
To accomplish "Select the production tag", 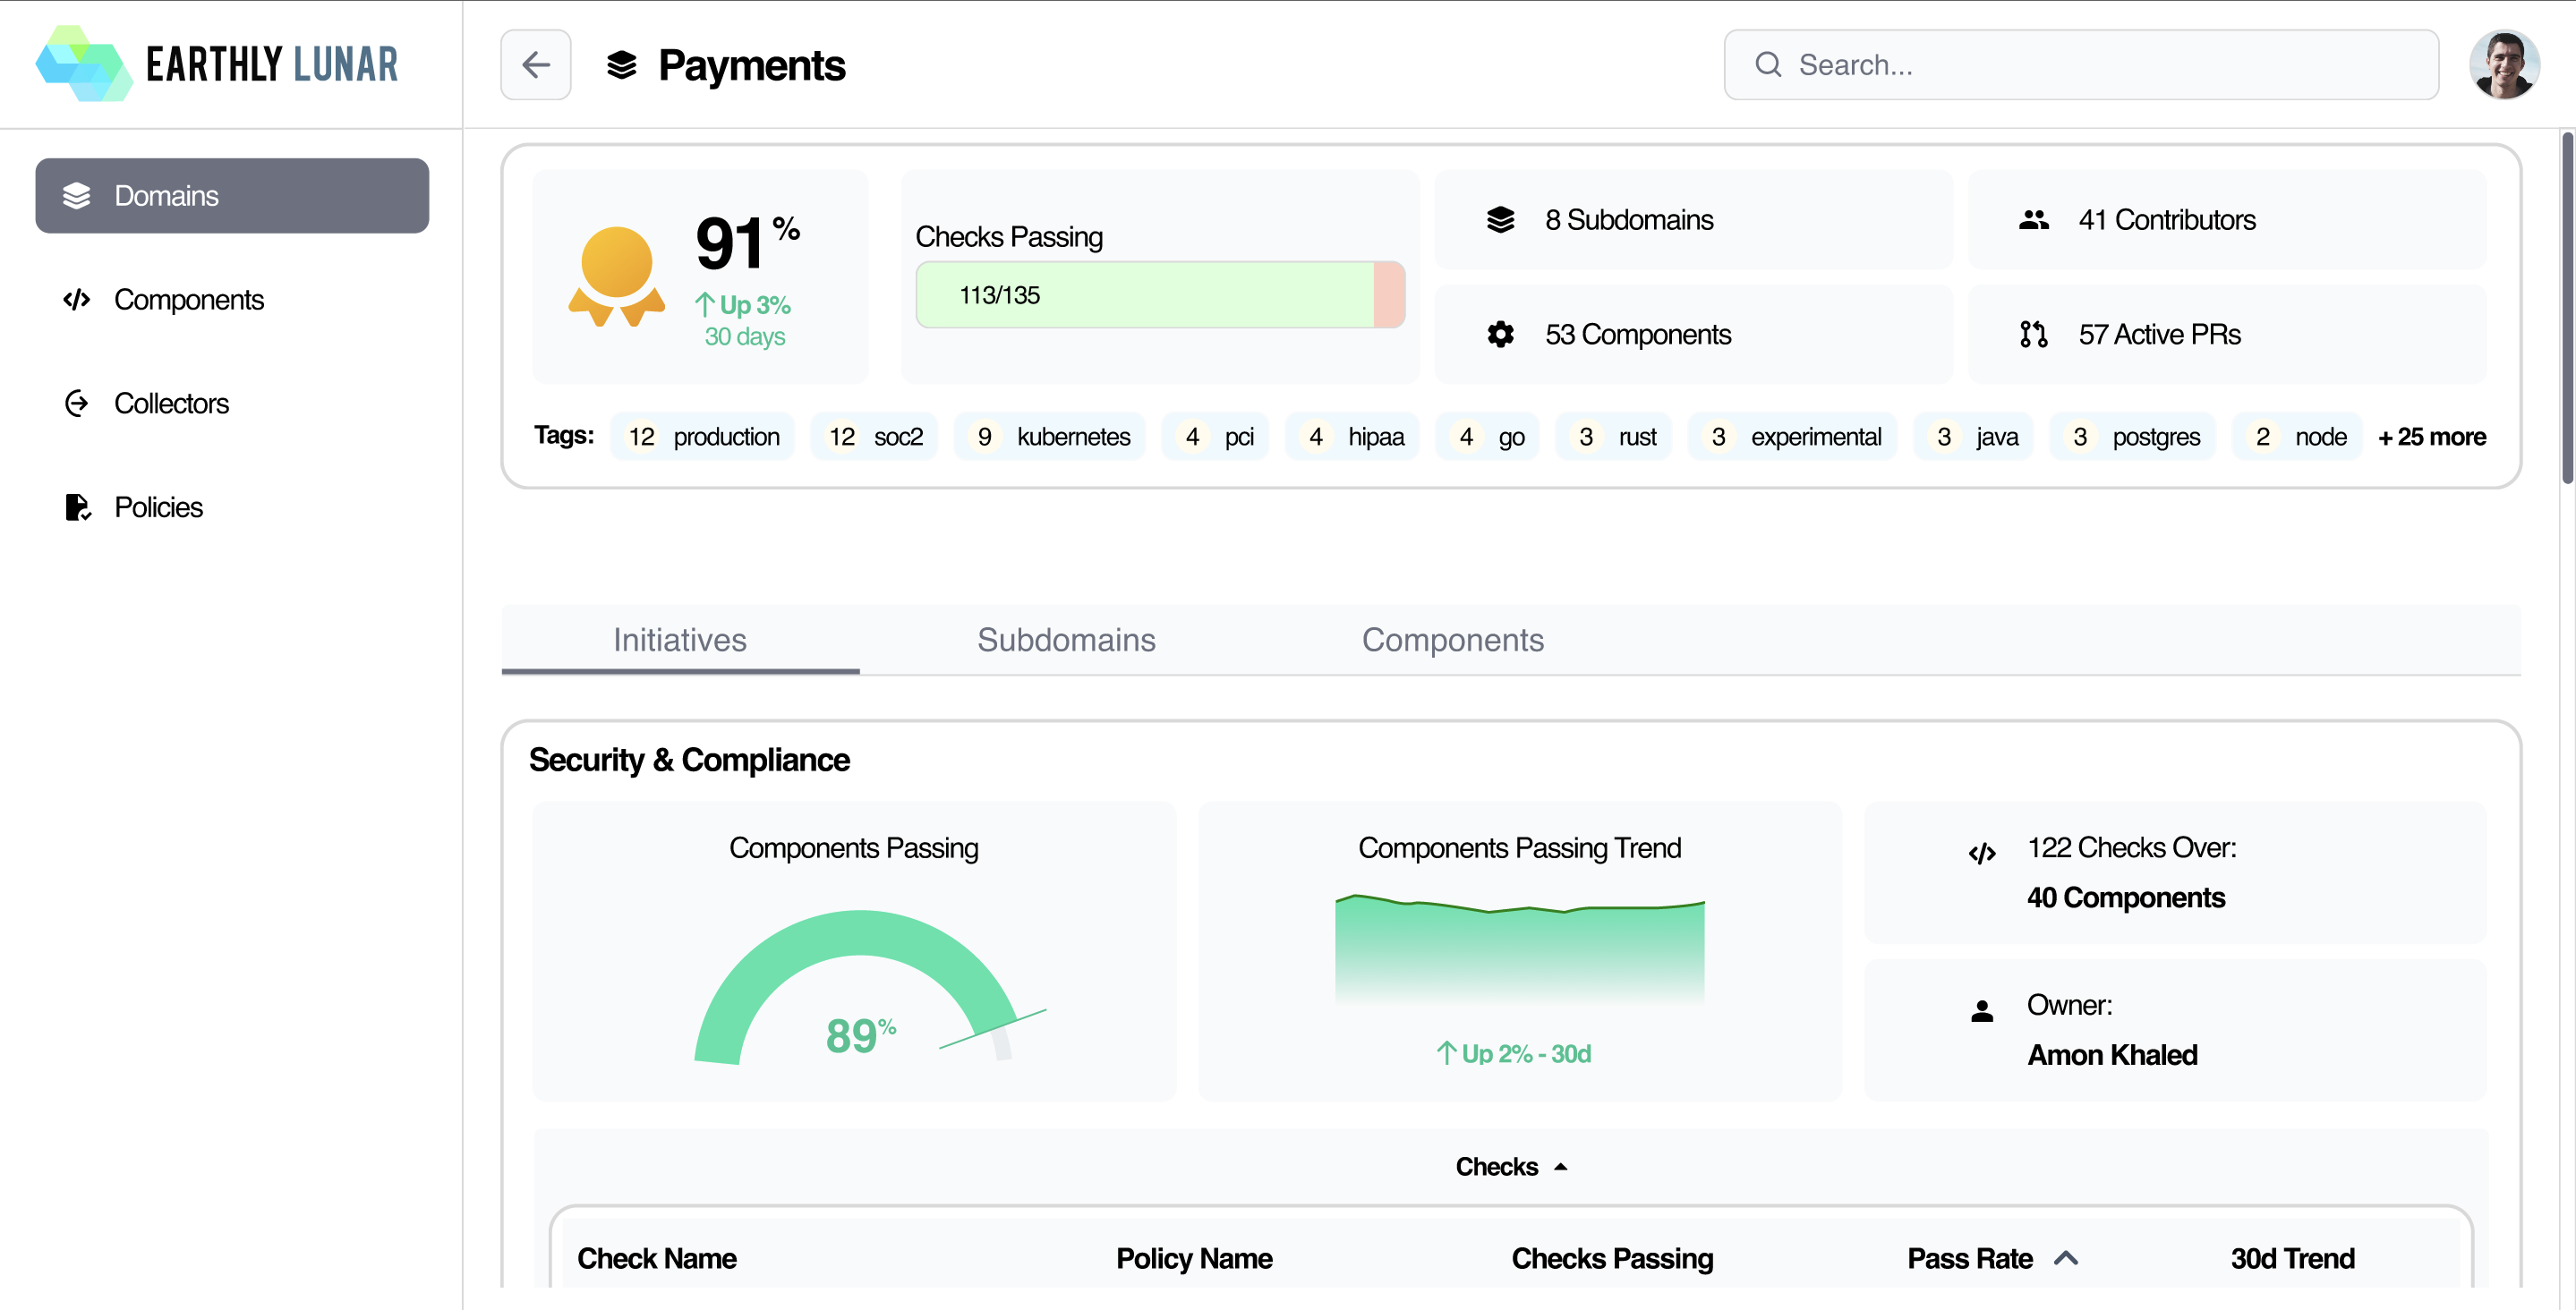I will pos(703,437).
